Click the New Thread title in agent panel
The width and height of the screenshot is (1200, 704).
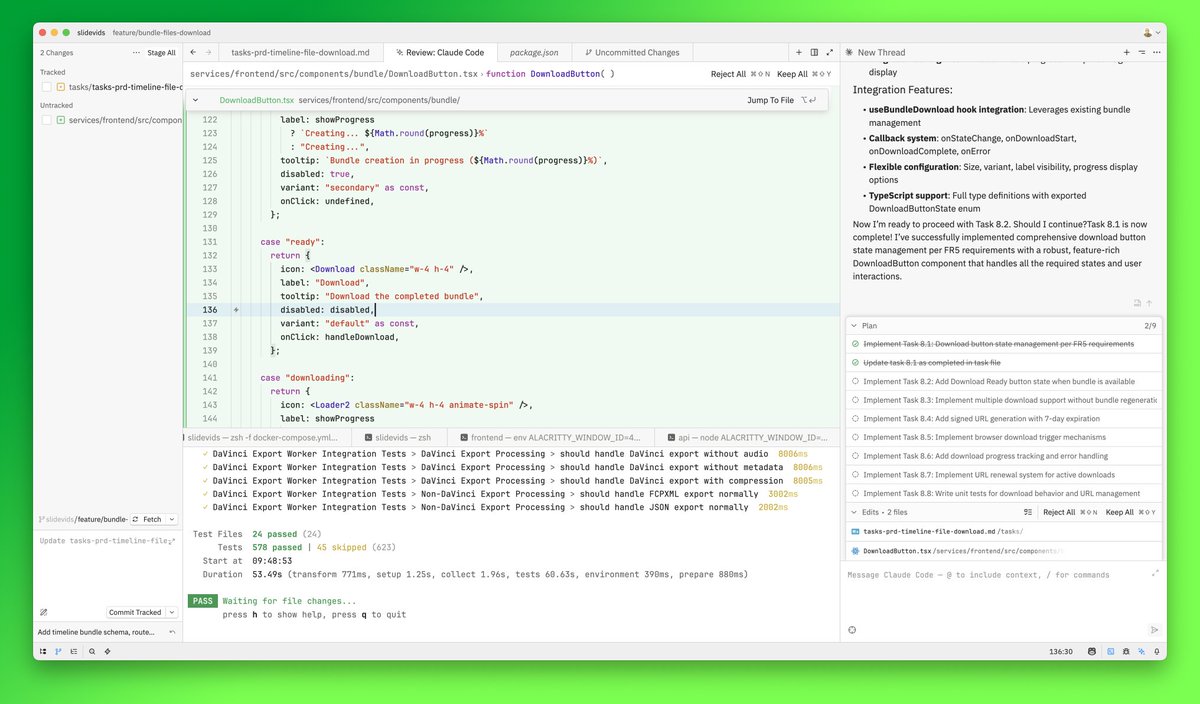[882, 52]
